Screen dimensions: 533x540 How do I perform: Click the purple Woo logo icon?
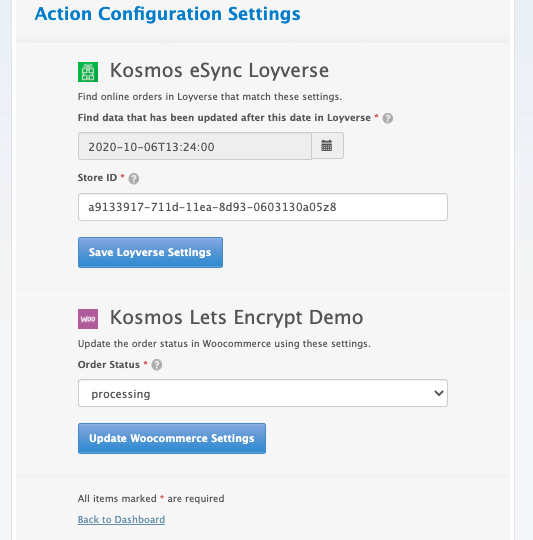pyautogui.click(x=88, y=319)
